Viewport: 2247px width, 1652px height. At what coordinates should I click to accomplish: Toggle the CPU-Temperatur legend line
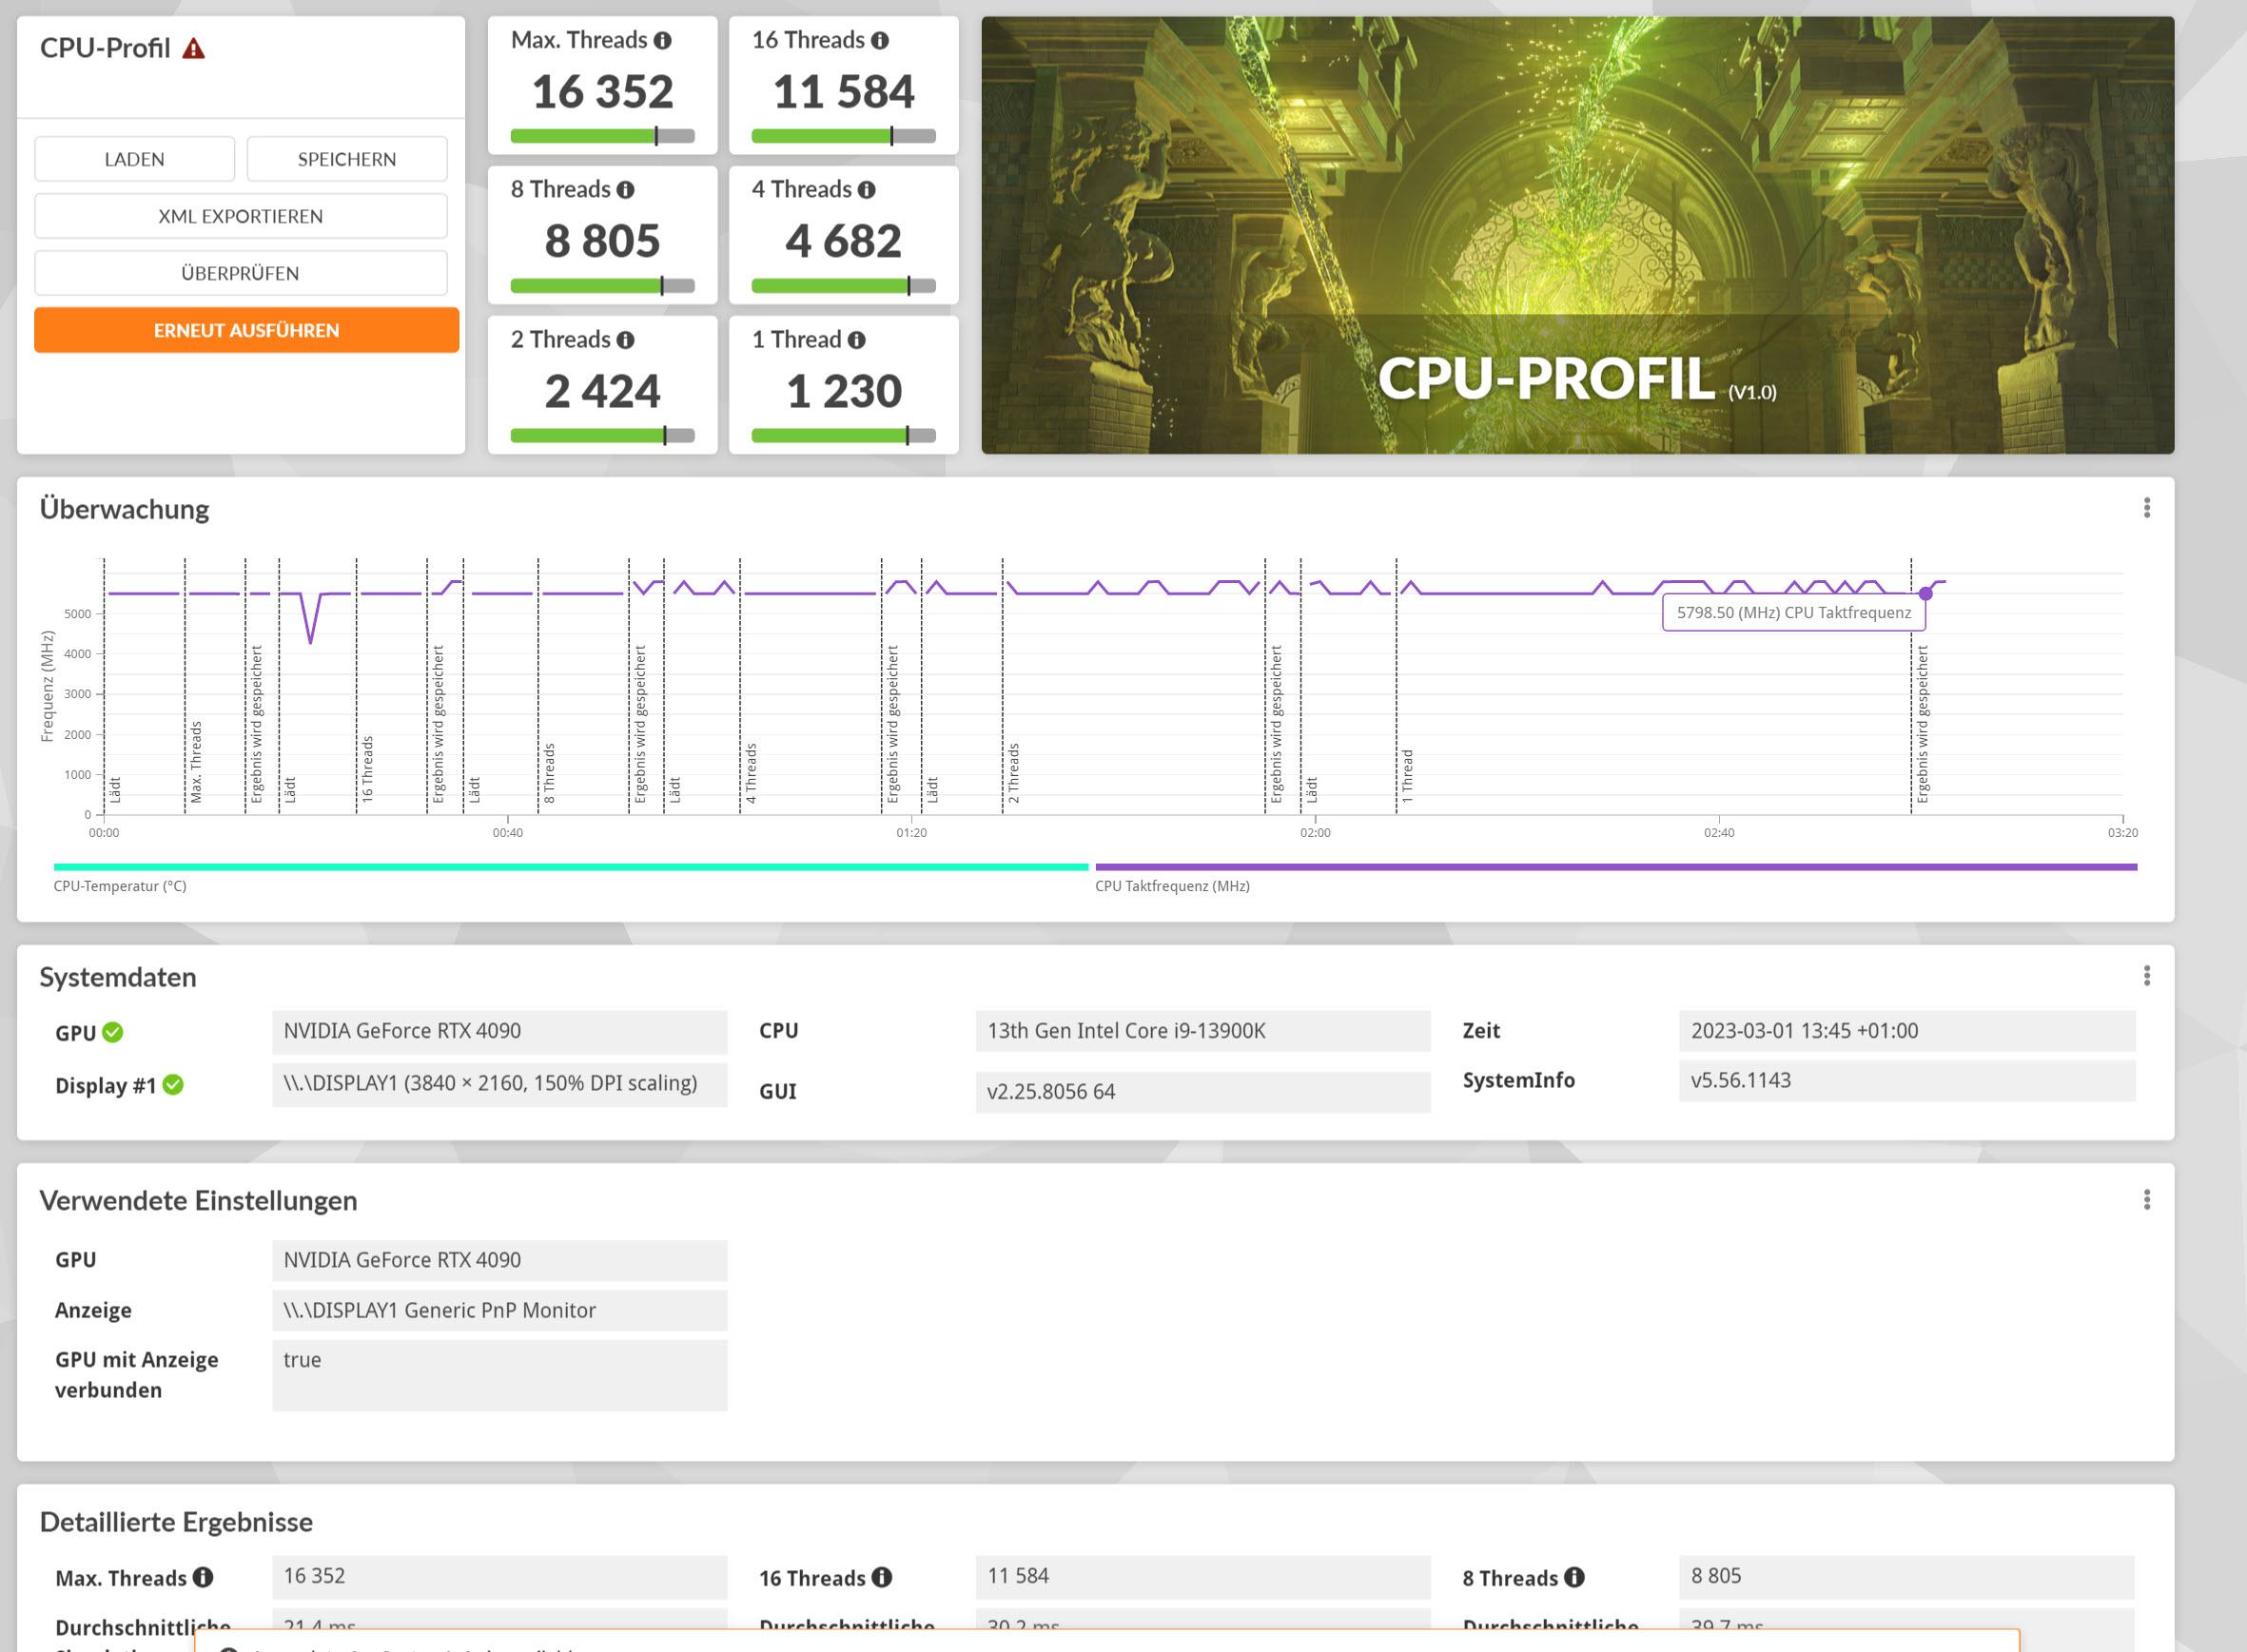(x=570, y=867)
